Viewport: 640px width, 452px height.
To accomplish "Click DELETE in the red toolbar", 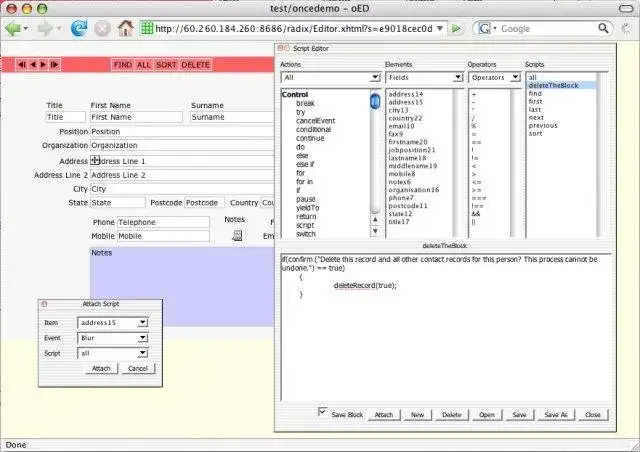I will [196, 65].
